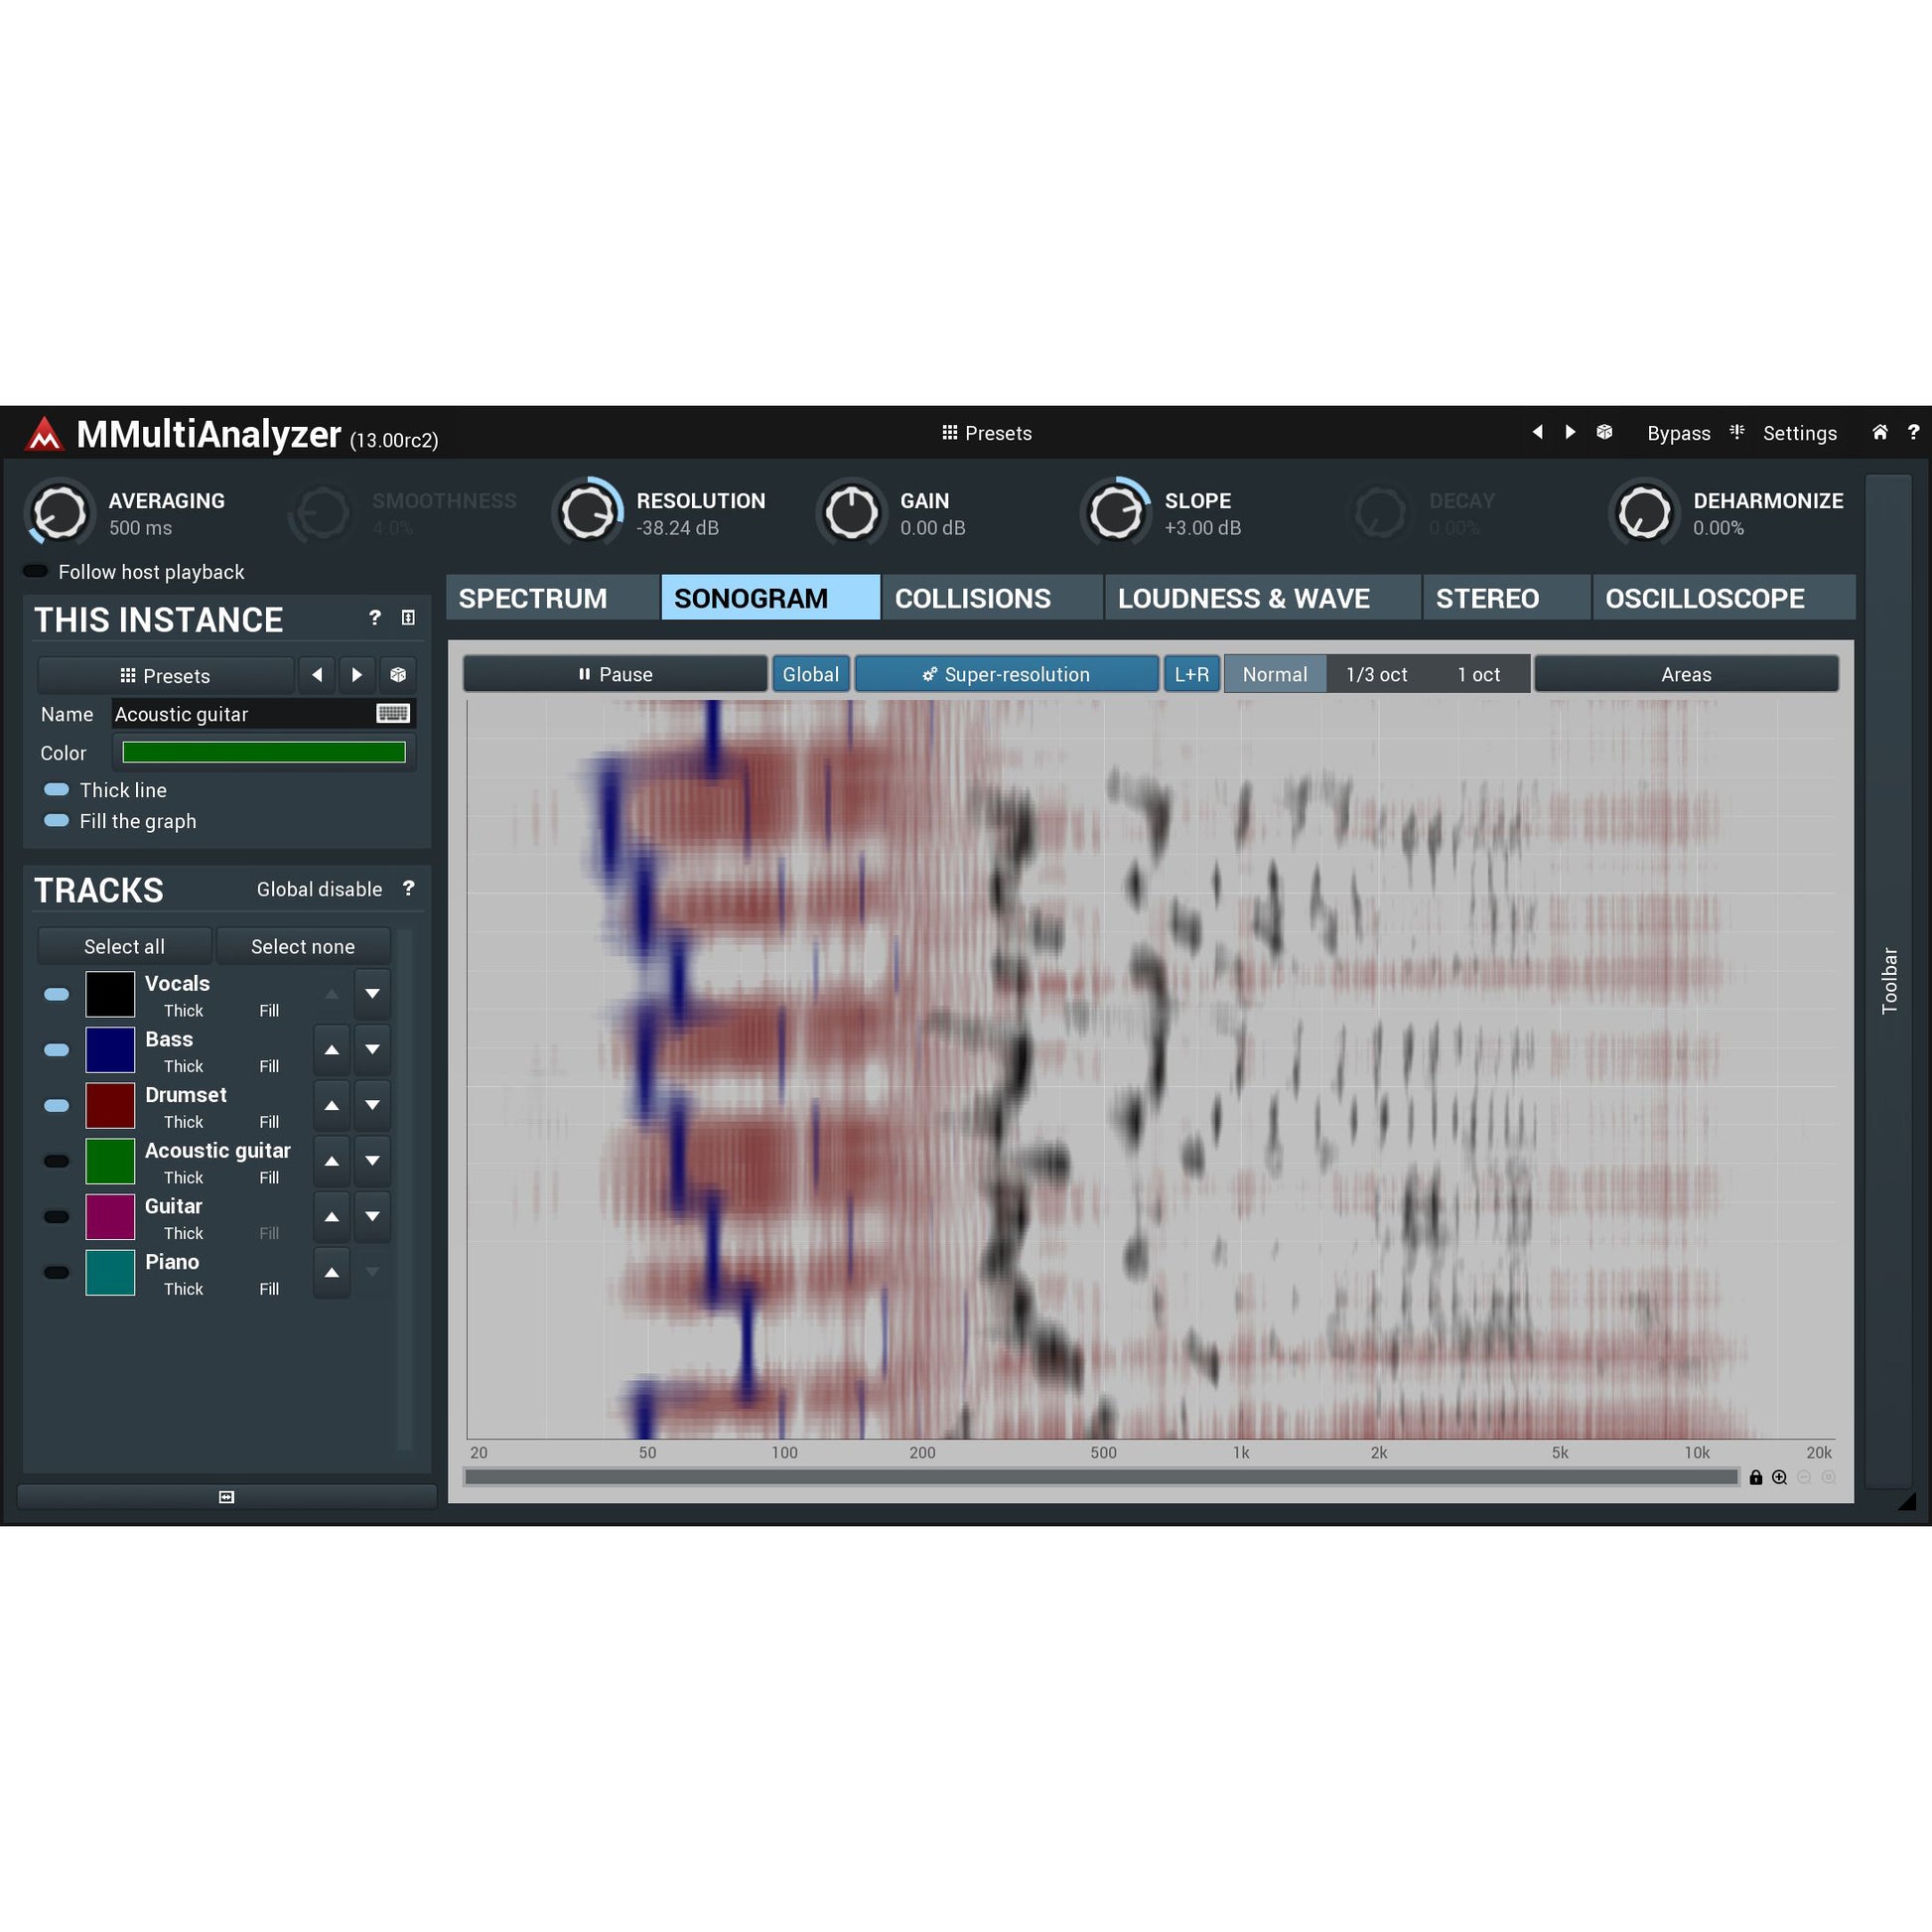Click the lock icon below sonogram
This screenshot has height=1932, width=1932.
1755,1477
